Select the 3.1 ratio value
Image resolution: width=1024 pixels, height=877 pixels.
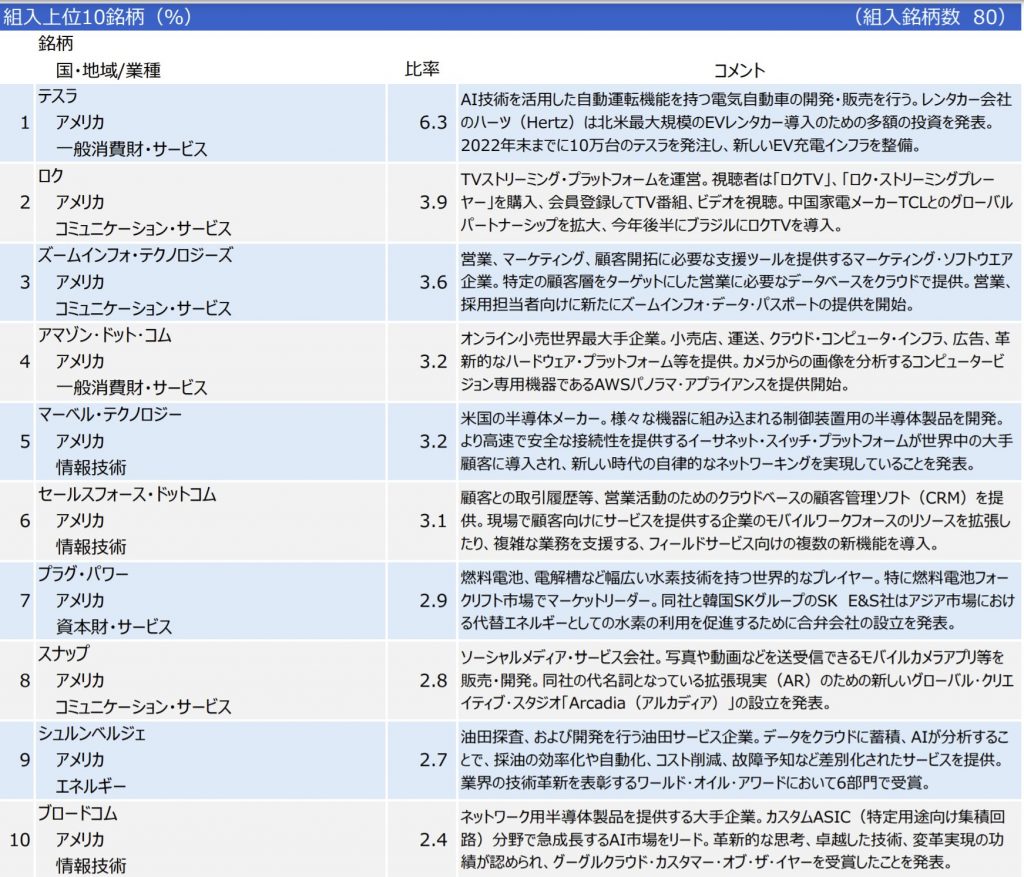433,520
